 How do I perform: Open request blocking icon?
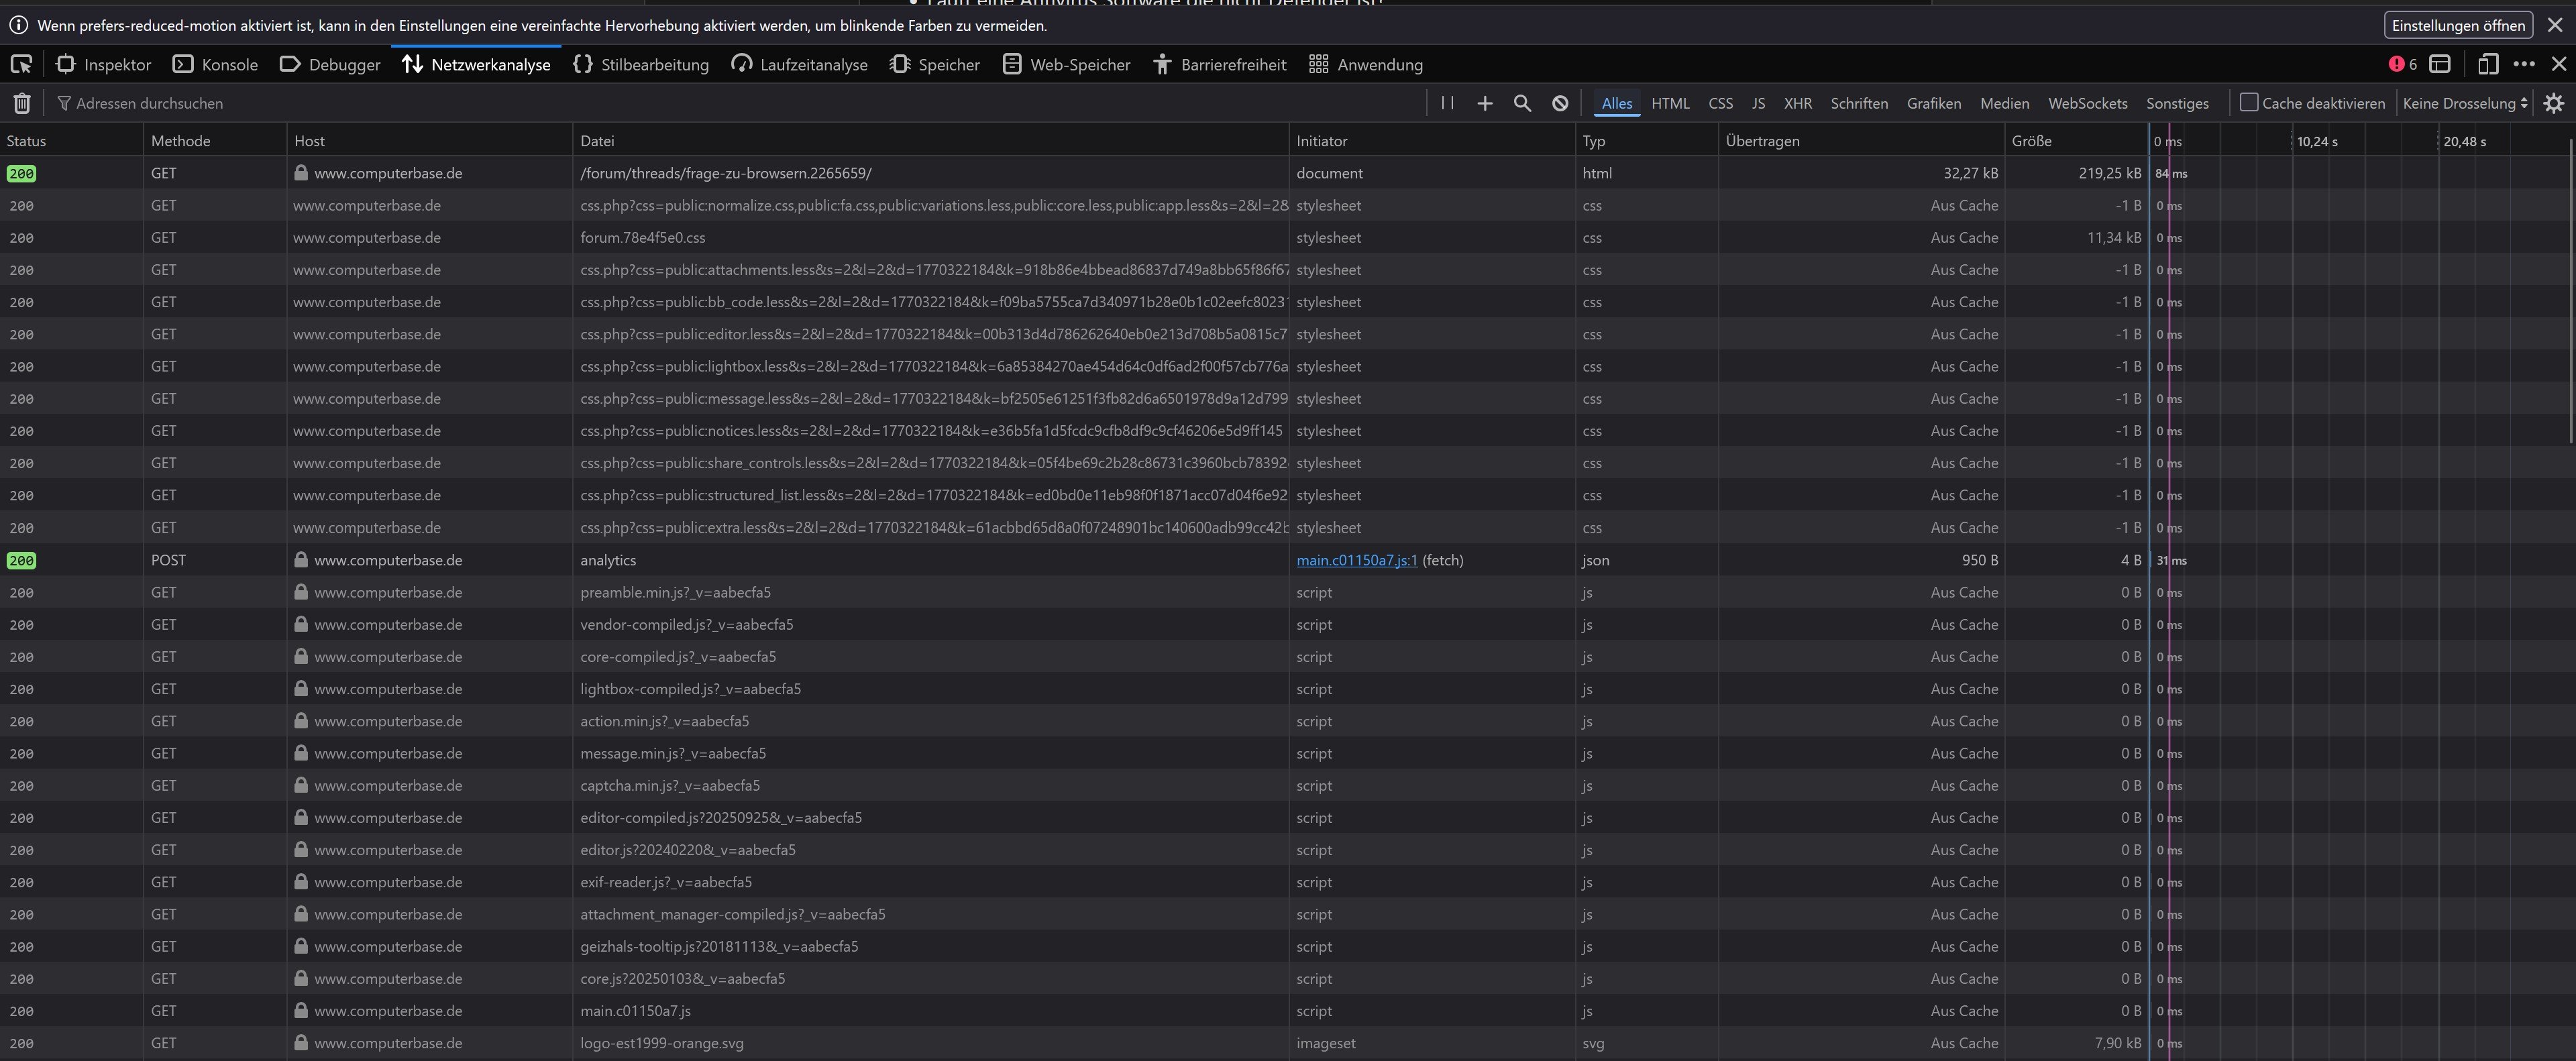(x=1560, y=103)
